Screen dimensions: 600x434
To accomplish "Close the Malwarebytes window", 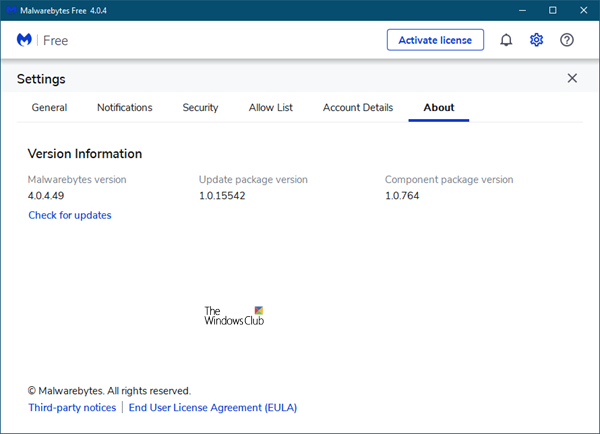I will click(584, 10).
